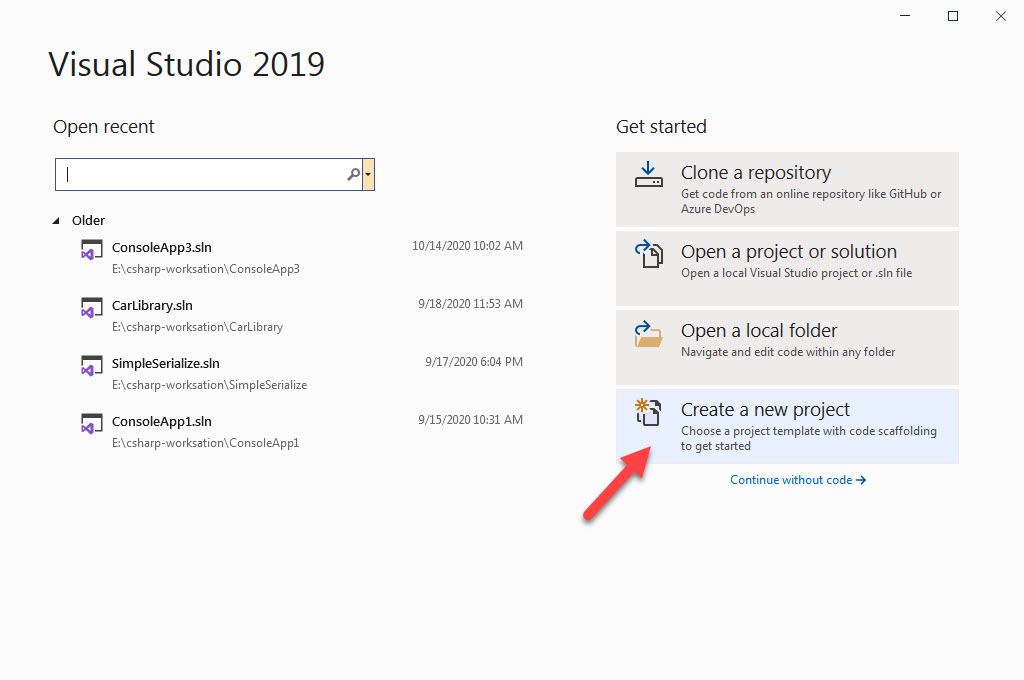Close the Visual Studio start window

coord(1000,16)
